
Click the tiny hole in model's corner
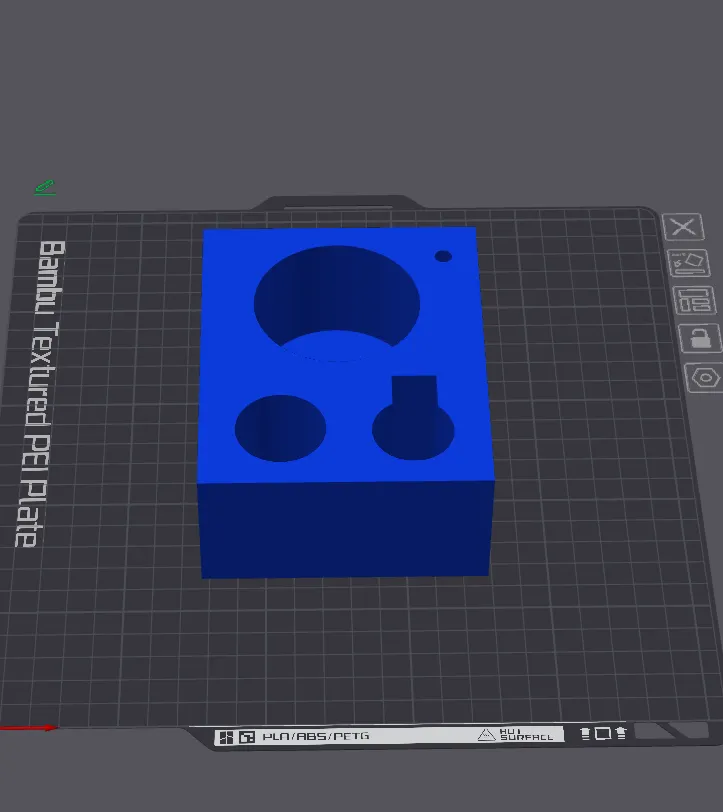443,256
